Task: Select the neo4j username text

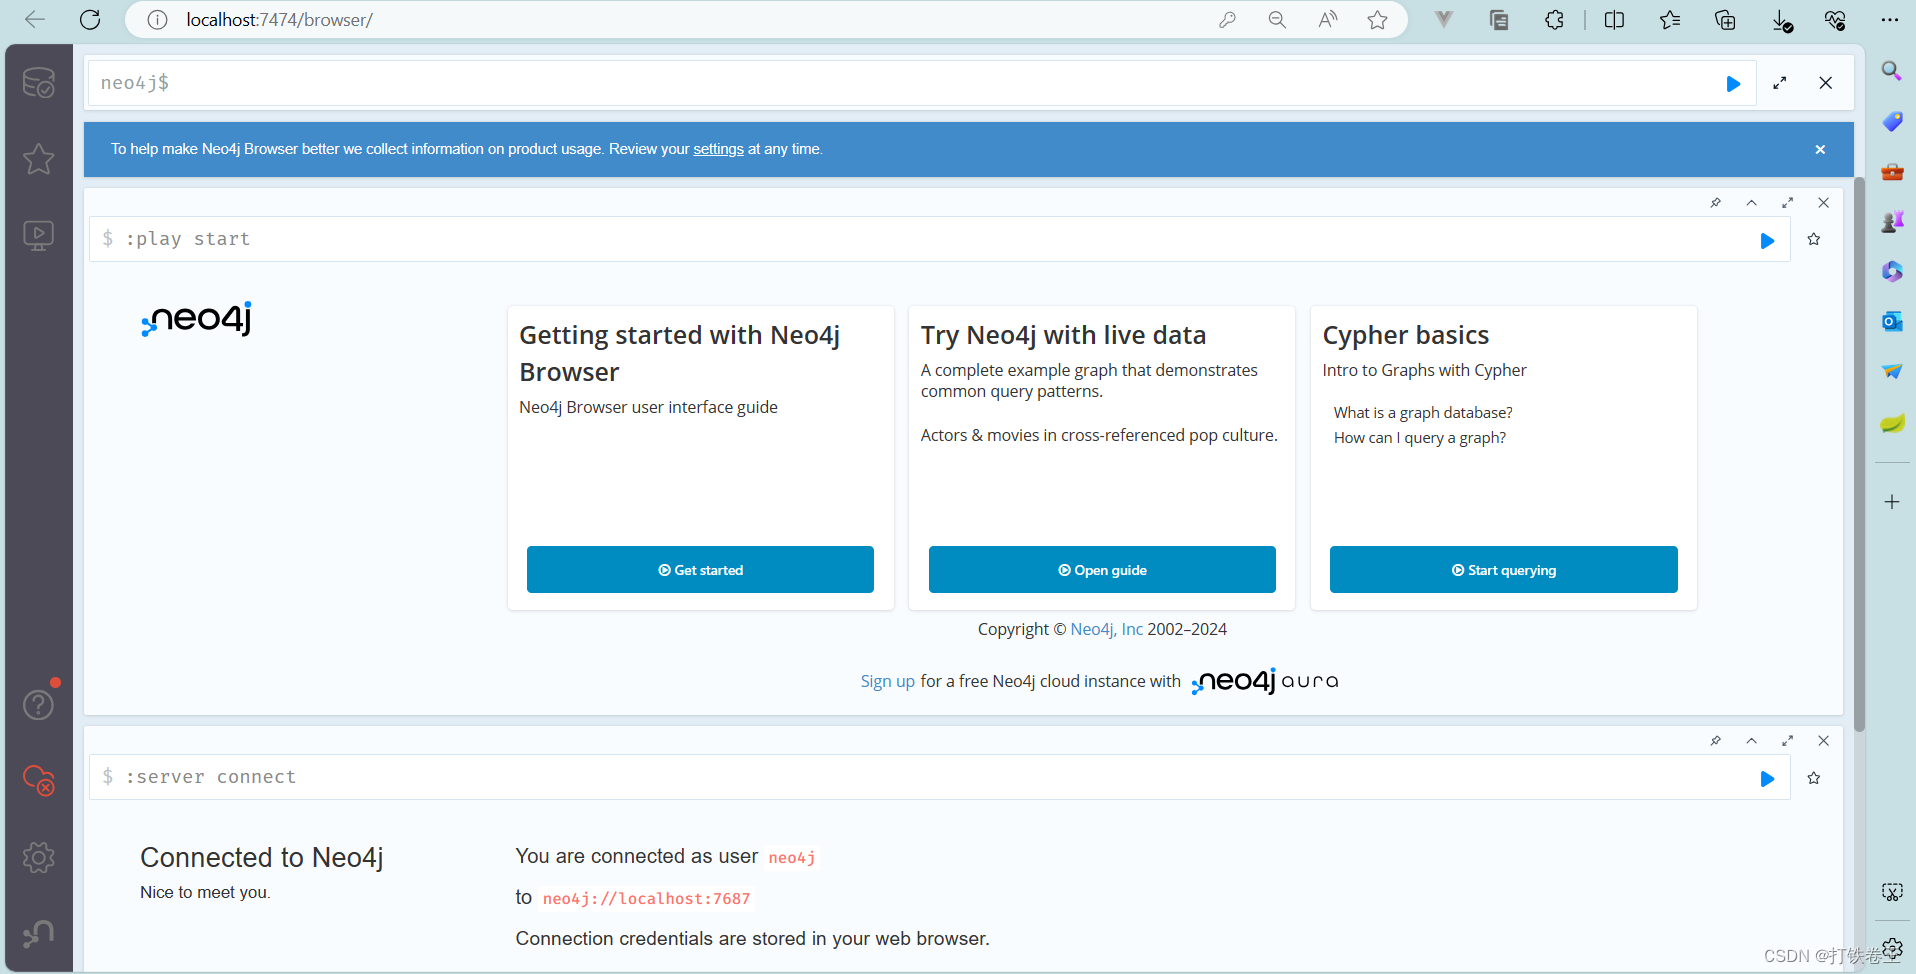Action: [792, 858]
